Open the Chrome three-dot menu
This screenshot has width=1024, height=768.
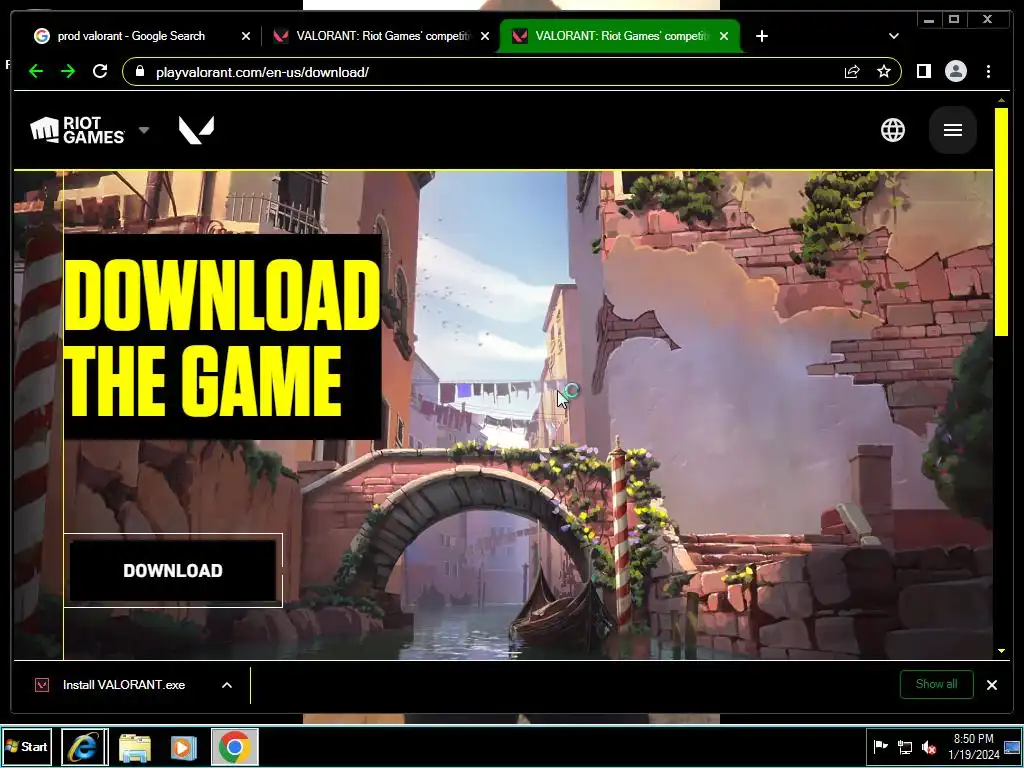point(988,71)
